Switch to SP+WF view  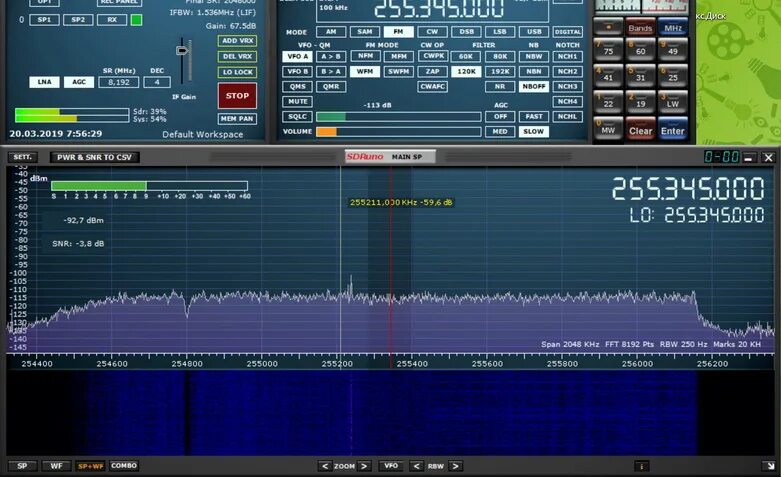(90, 466)
